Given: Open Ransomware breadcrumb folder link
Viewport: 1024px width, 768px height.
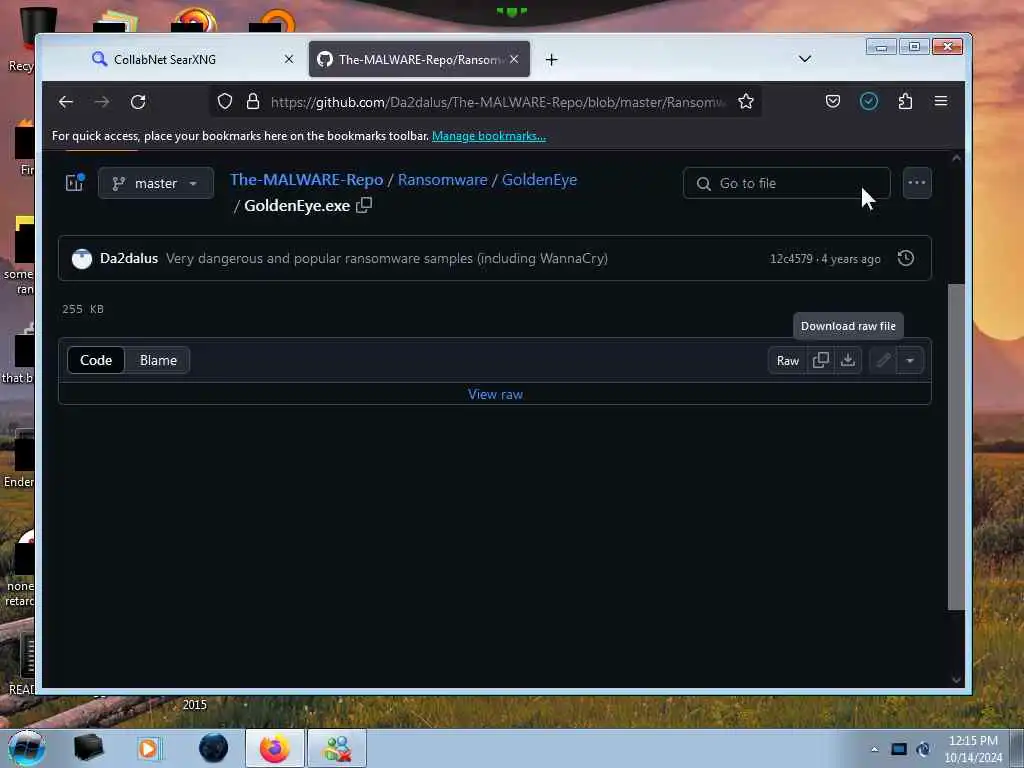Looking at the screenshot, I should (x=443, y=180).
